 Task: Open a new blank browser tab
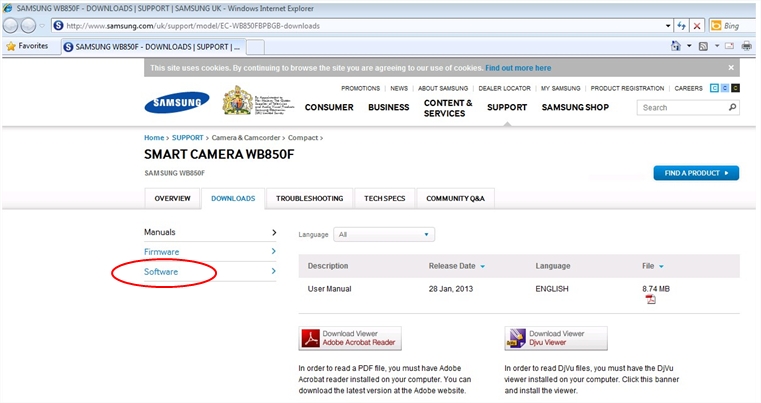tap(255, 47)
